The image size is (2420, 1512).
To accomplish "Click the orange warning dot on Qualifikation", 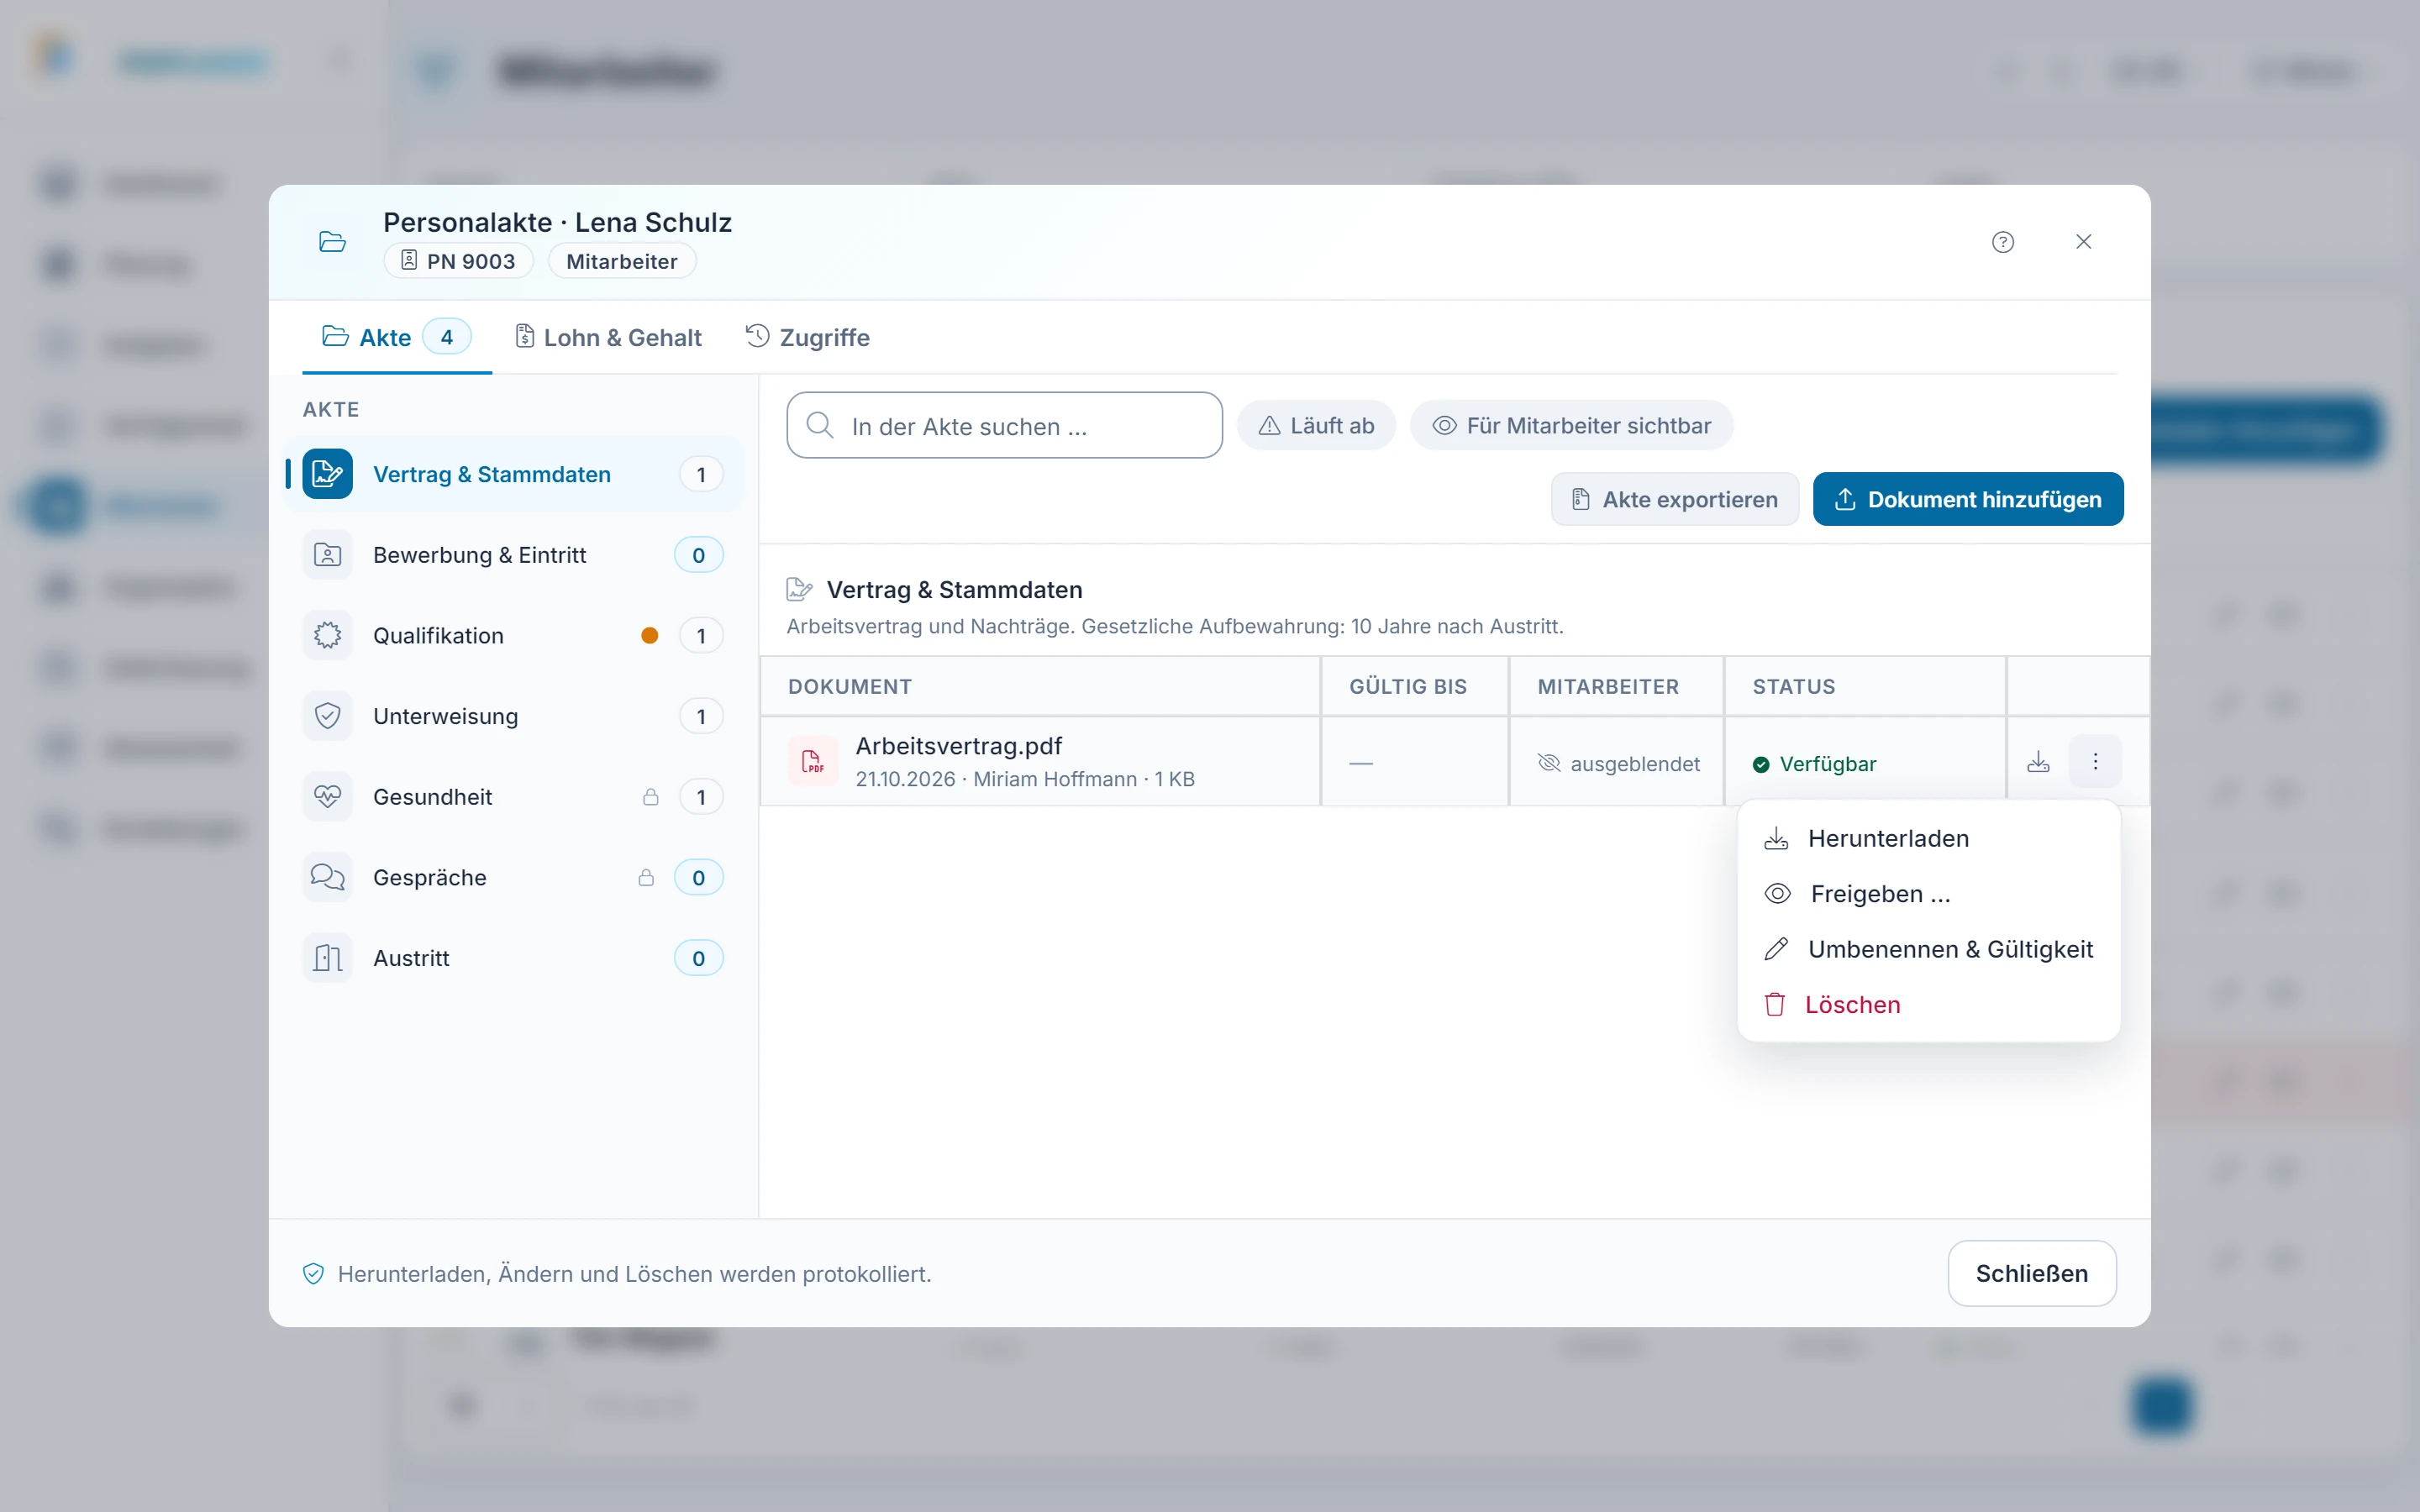I will coord(650,636).
